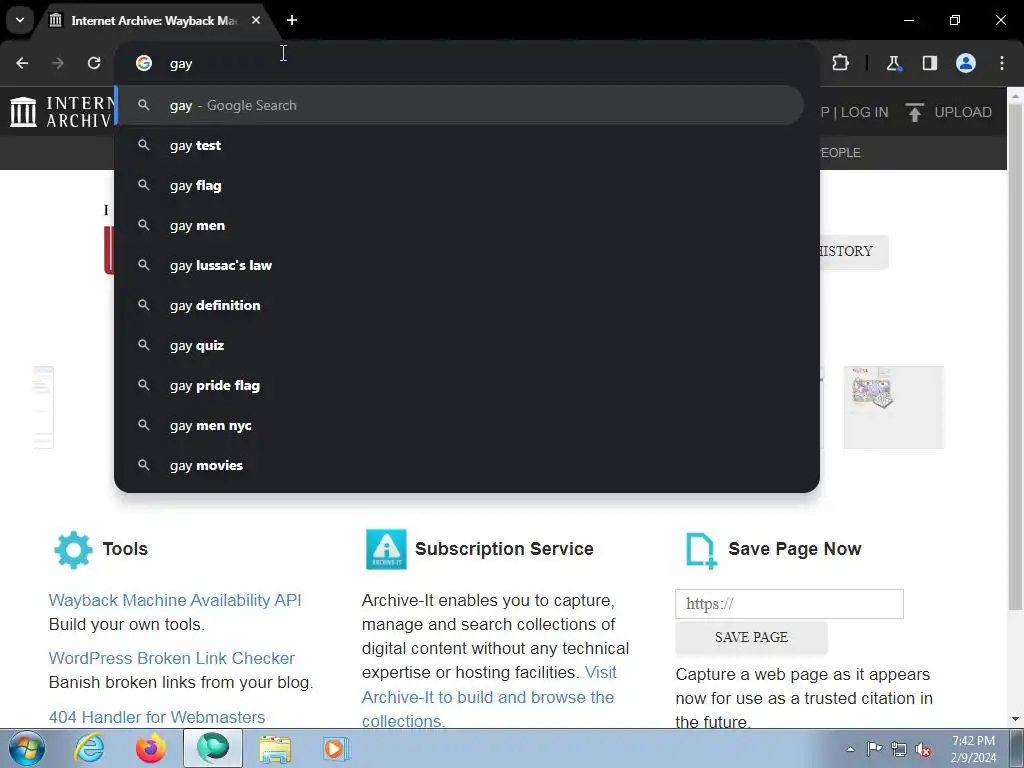Click the LOG IN link
Viewport: 1024px width, 768px height.
(864, 112)
